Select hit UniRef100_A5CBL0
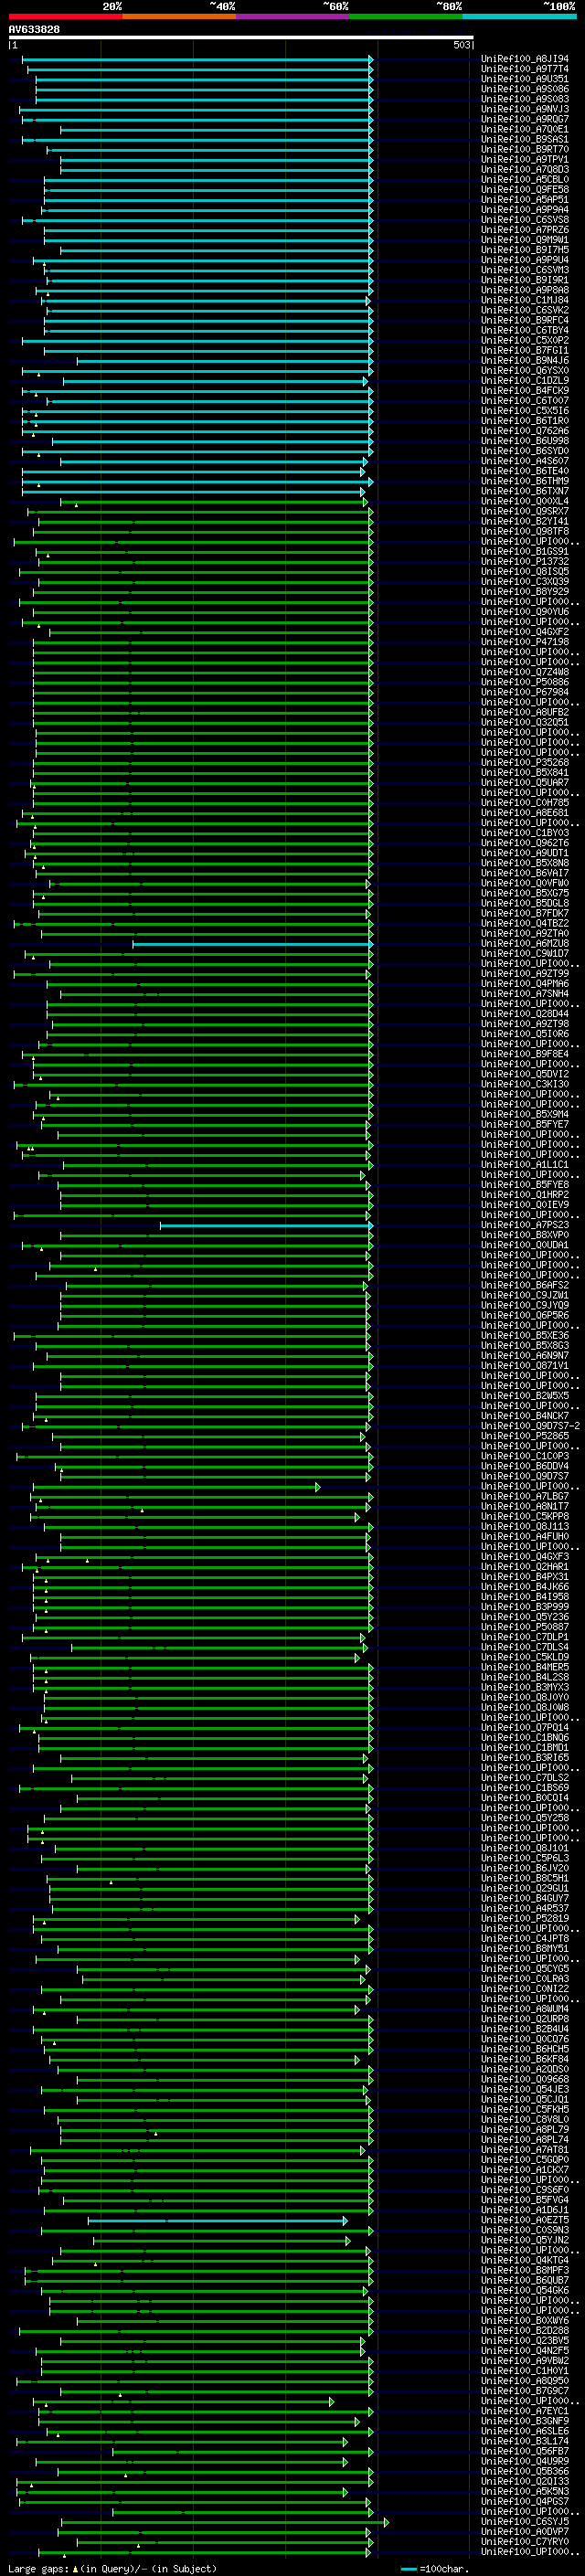 click(x=525, y=180)
